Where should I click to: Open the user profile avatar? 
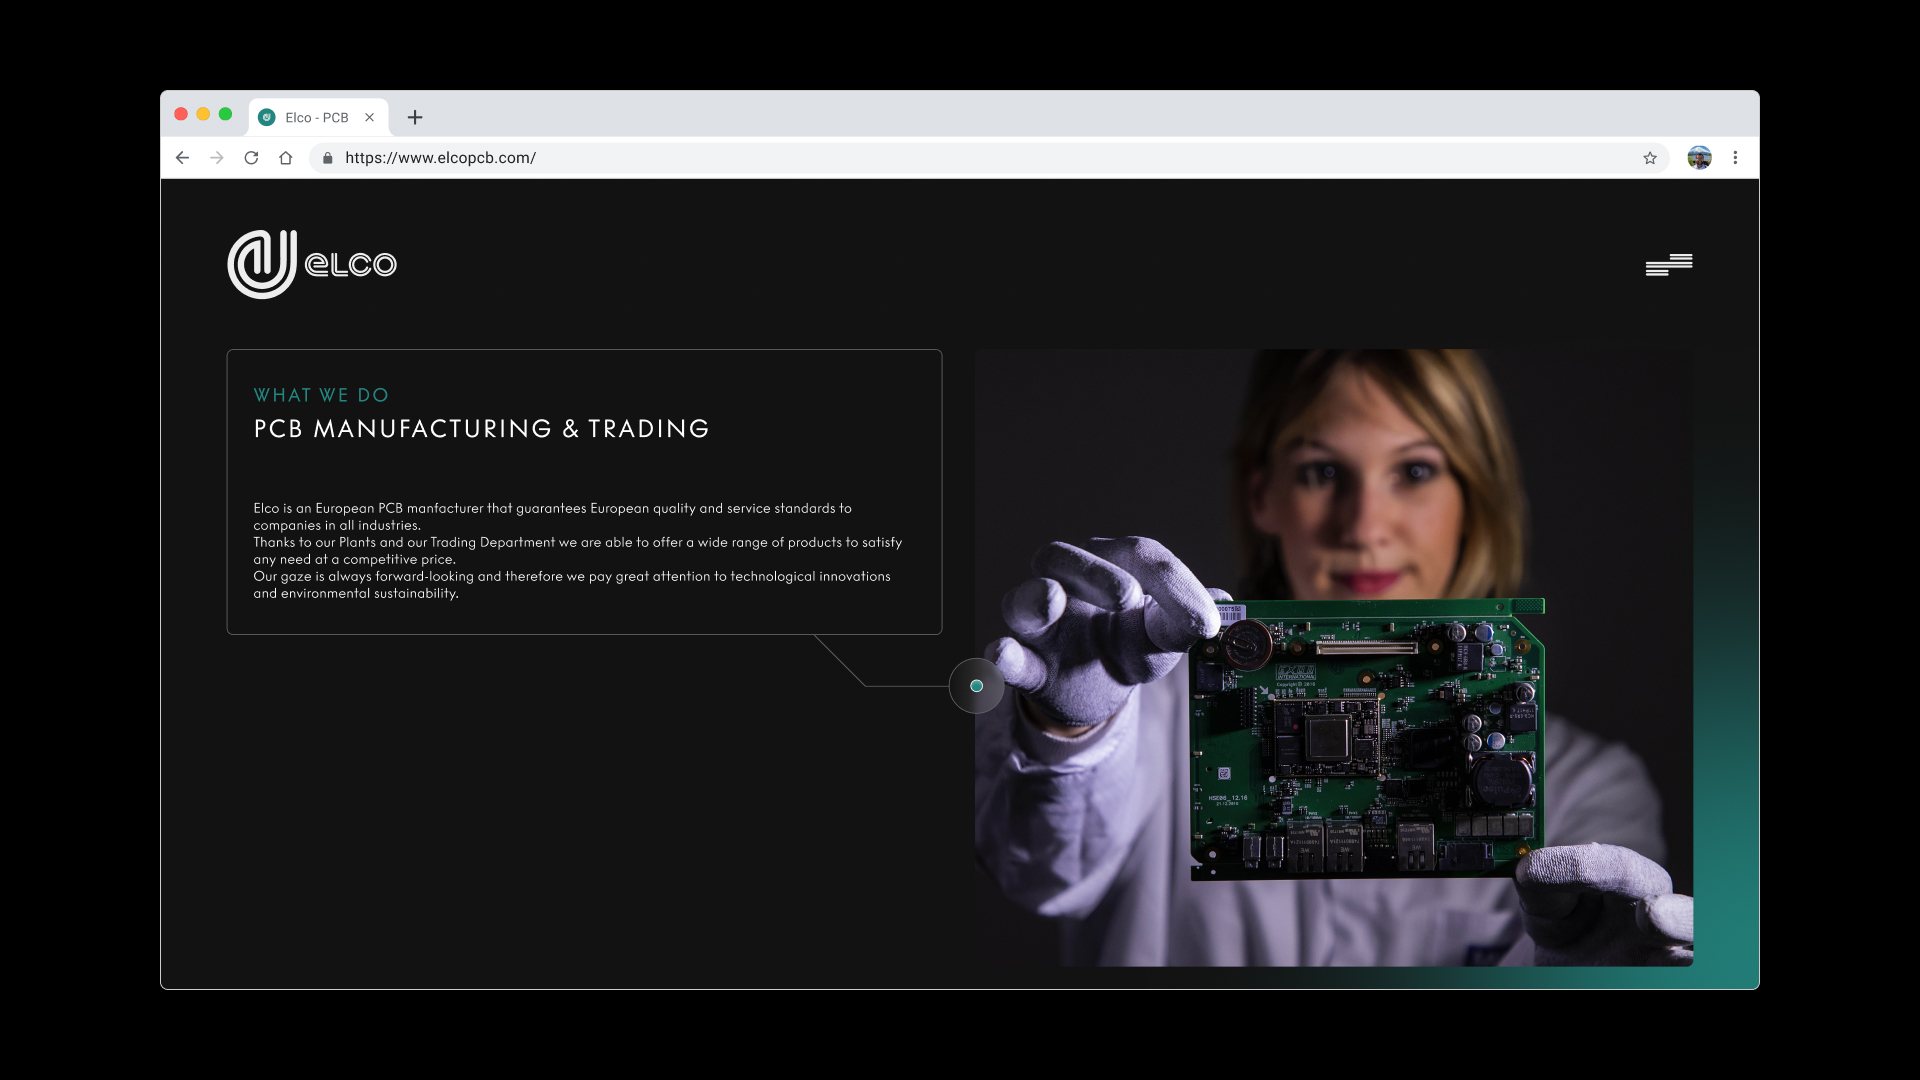tap(1699, 158)
